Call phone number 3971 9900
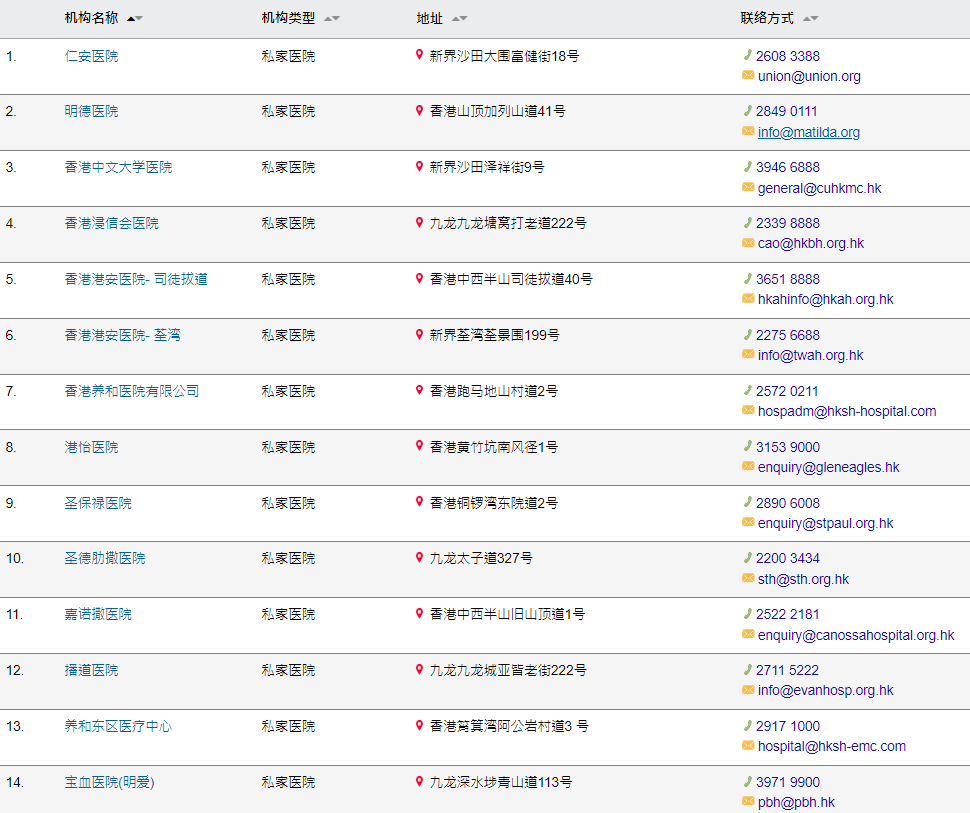This screenshot has height=813, width=970. (788, 783)
